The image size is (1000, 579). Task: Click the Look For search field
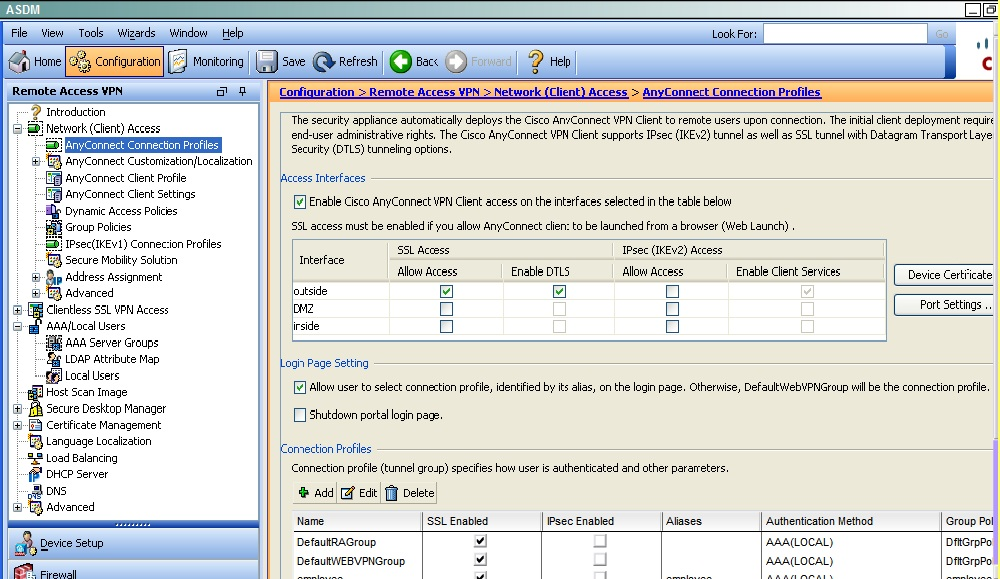(845, 34)
